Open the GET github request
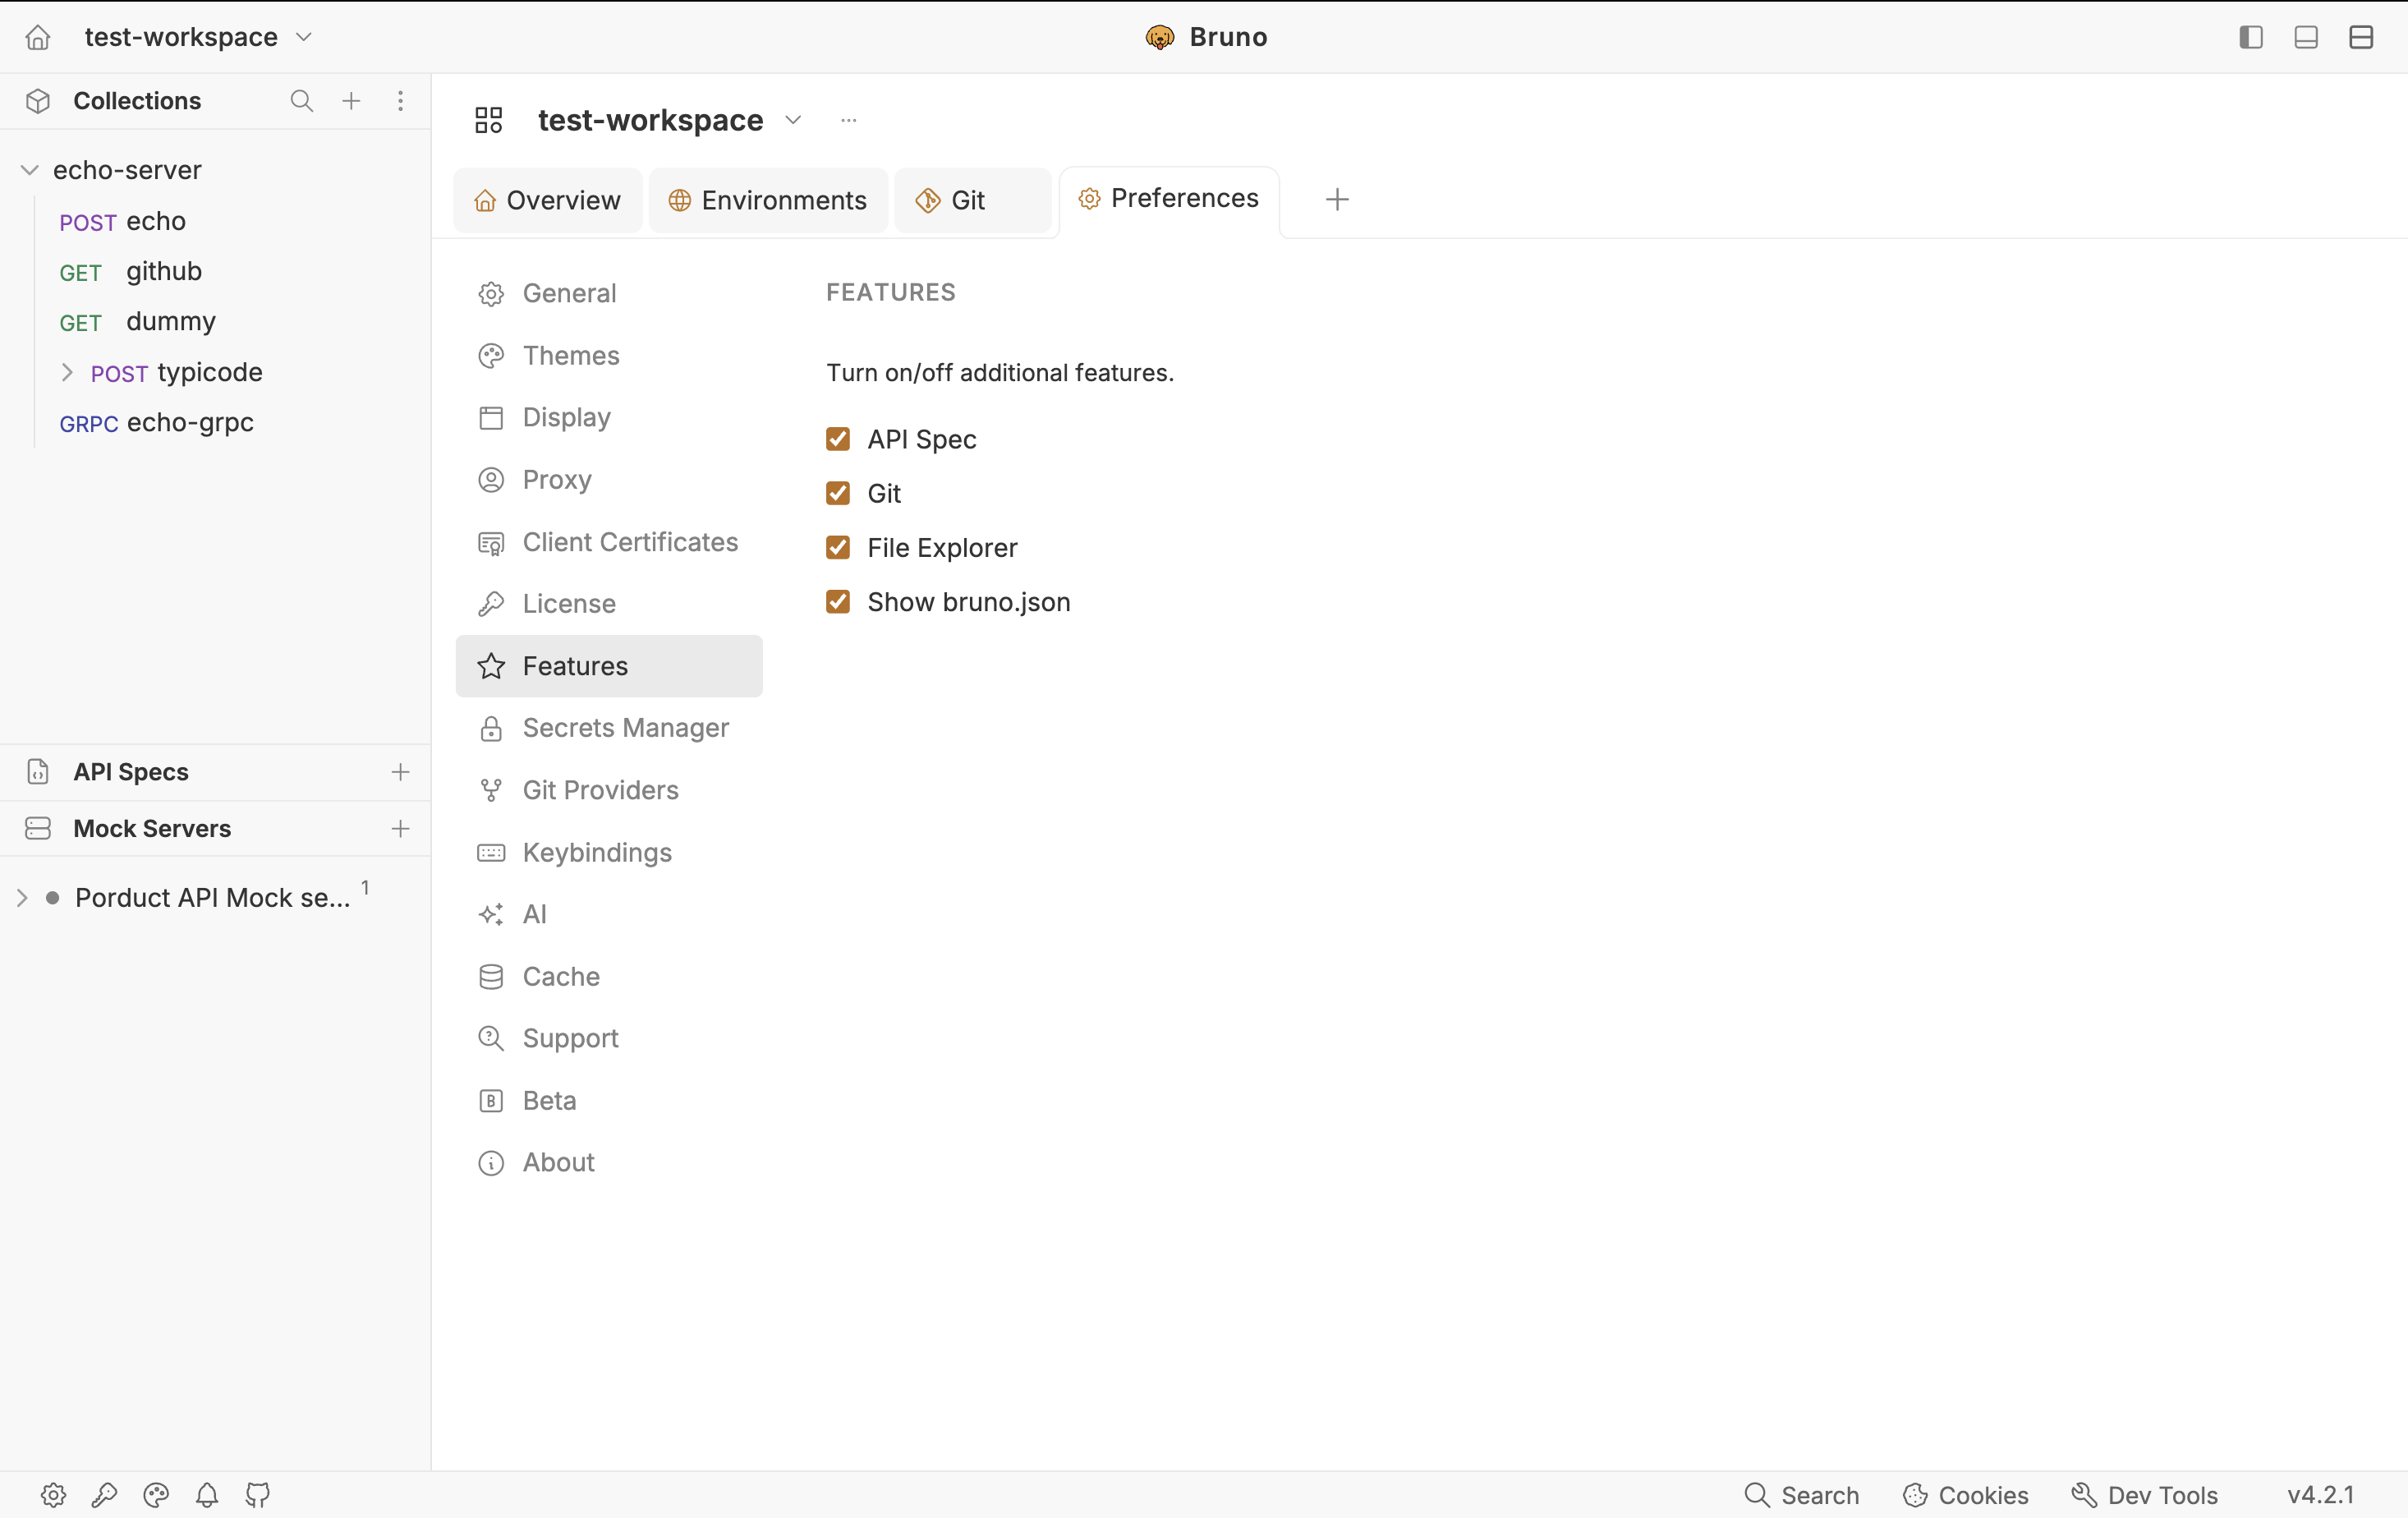Viewport: 2408px width, 1518px height. (130, 271)
